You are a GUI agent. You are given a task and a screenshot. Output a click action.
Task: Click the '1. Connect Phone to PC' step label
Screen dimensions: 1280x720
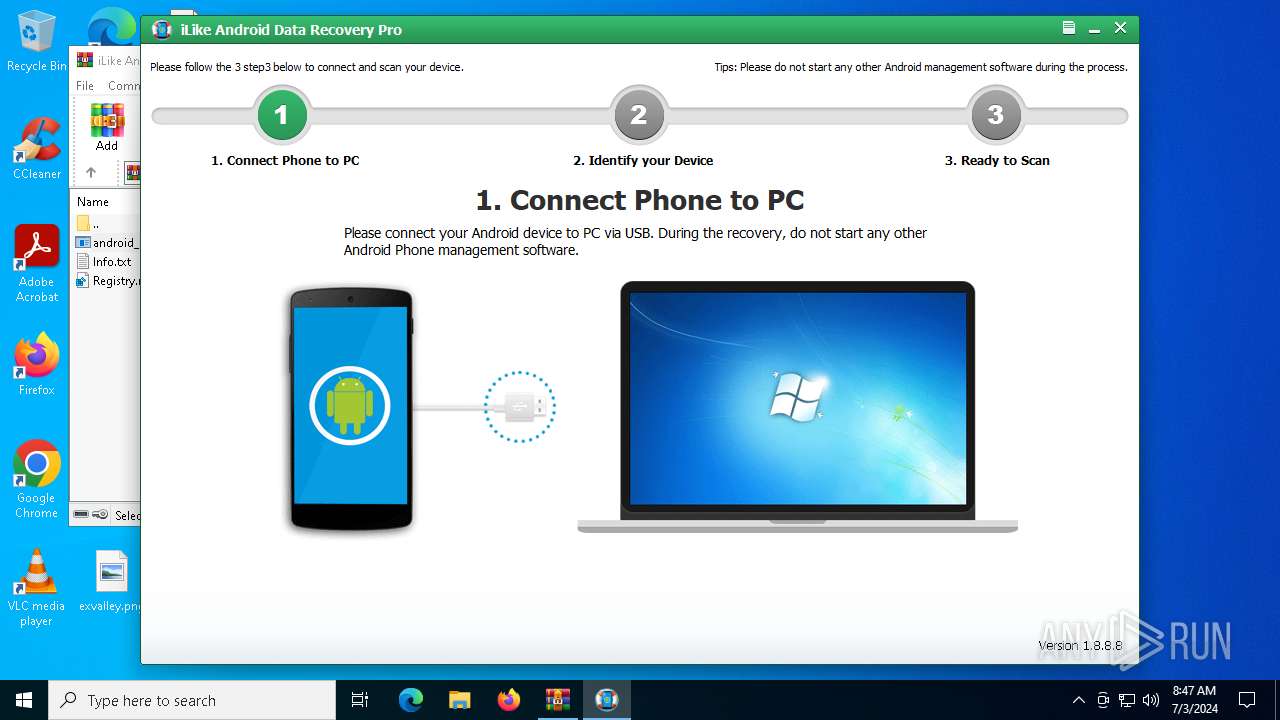(285, 160)
